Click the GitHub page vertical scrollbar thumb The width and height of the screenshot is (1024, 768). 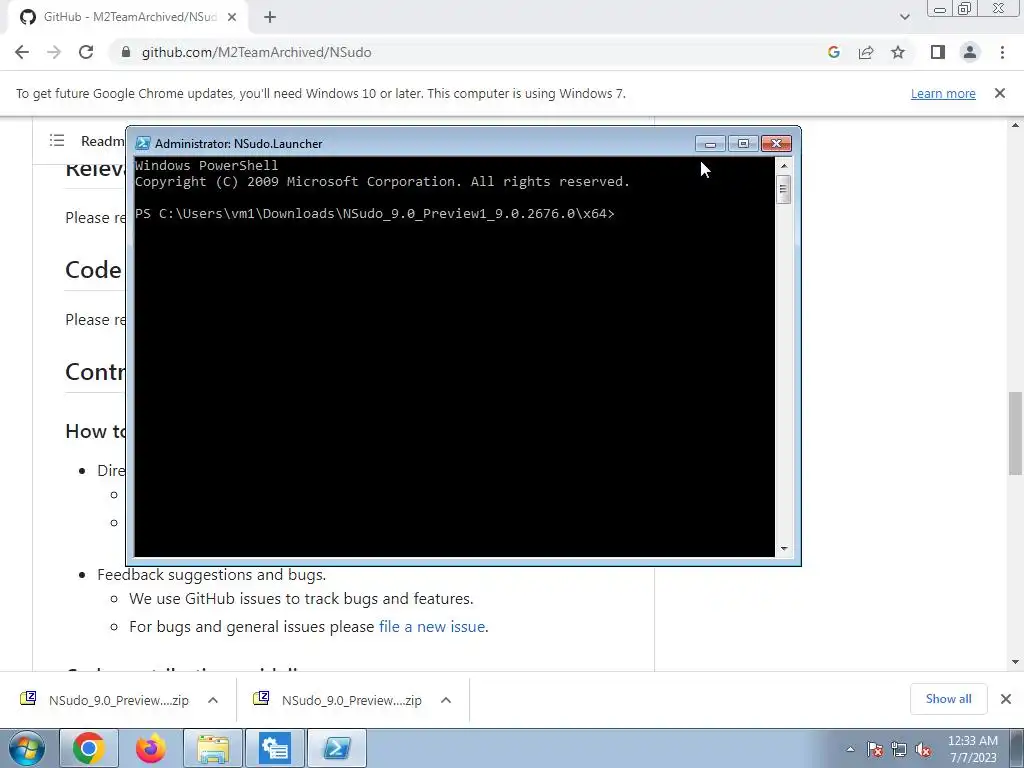[1016, 433]
